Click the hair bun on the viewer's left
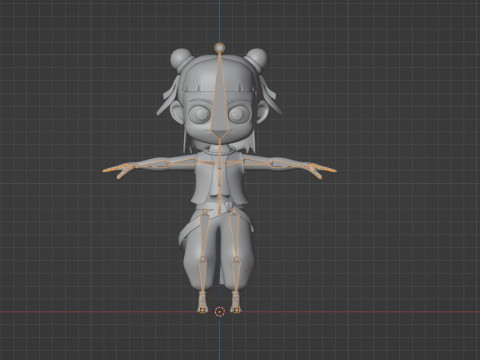Viewport: 480px width, 360px height. pyautogui.click(x=182, y=59)
